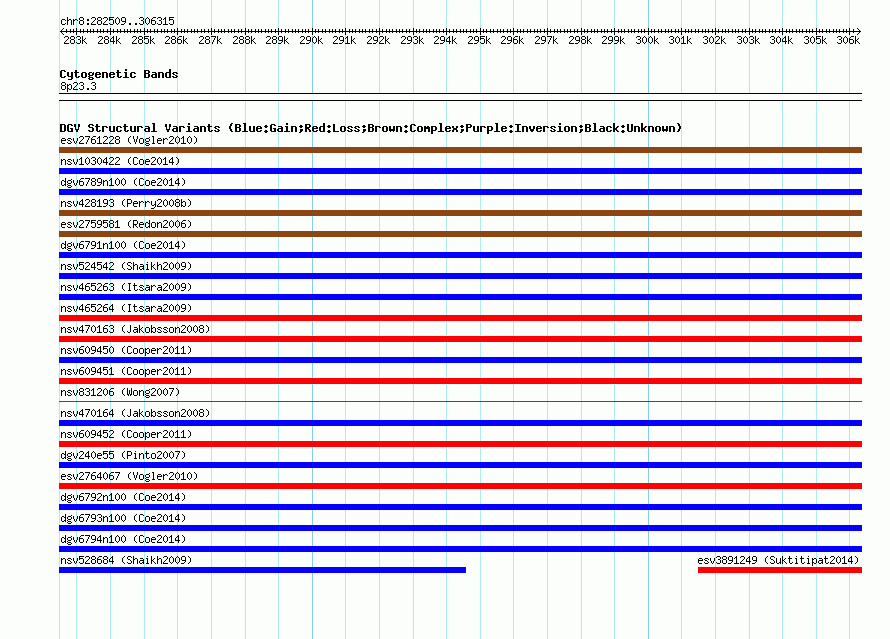Screen dimensions: 890x639
Task: Select the short red esv3891249 bar
Action: (779, 570)
